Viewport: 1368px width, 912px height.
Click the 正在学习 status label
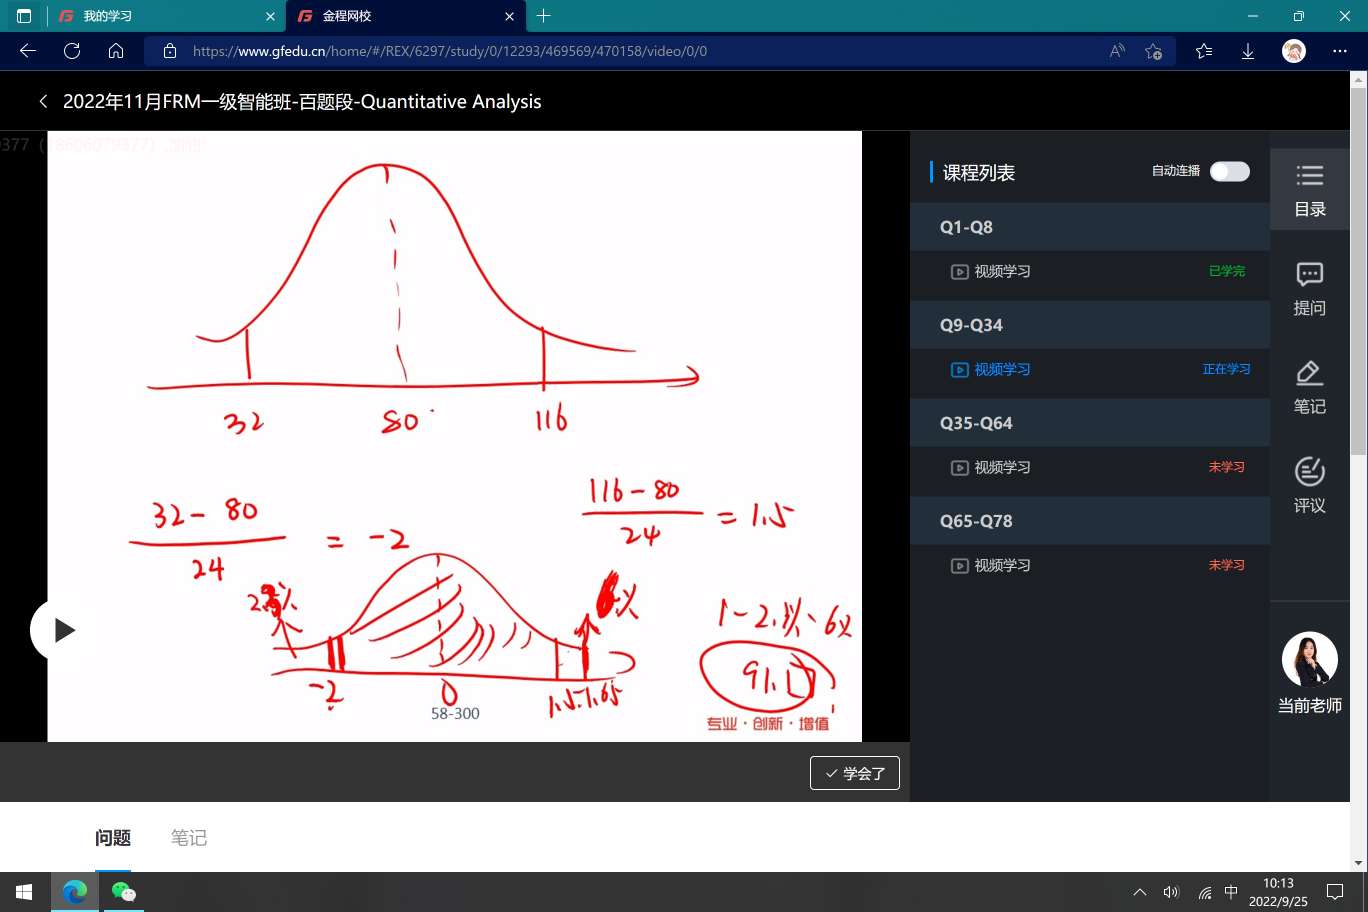[x=1226, y=369]
